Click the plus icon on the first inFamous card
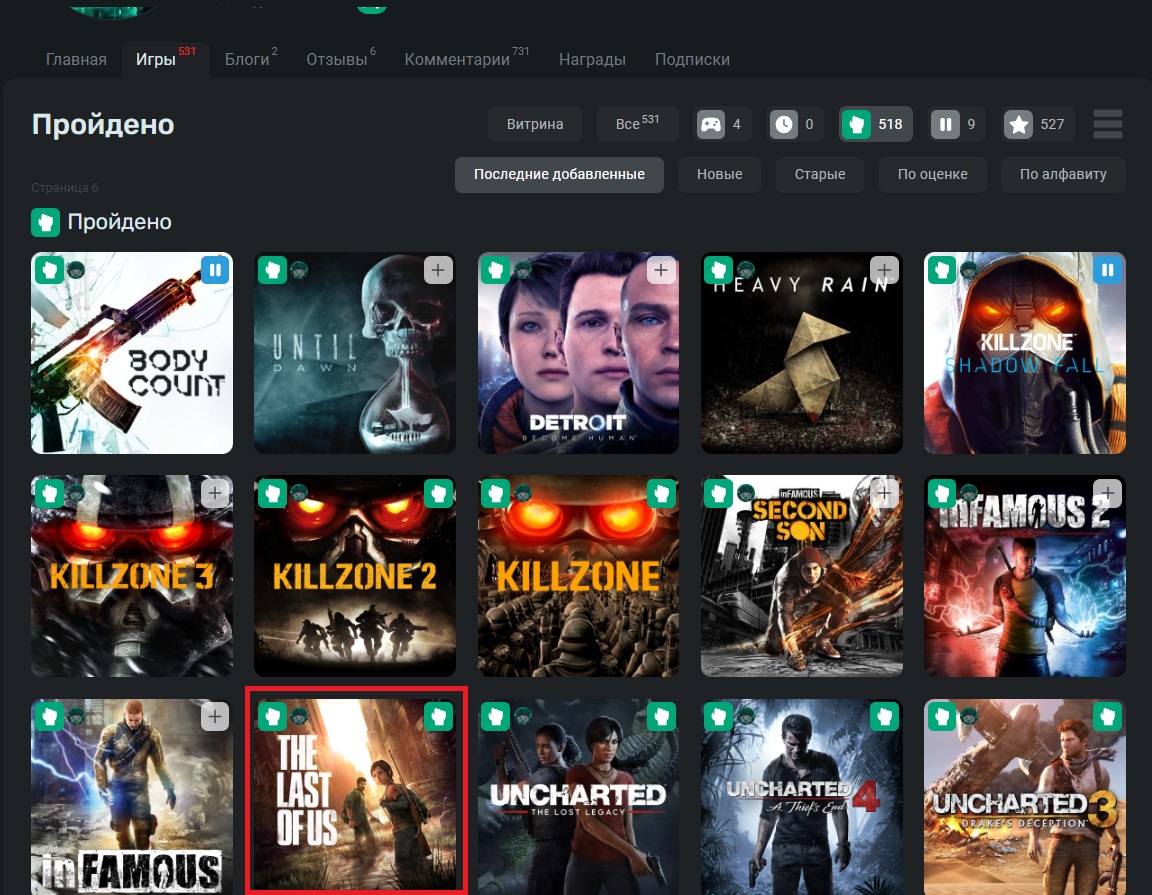The height and width of the screenshot is (895, 1152). [x=215, y=716]
